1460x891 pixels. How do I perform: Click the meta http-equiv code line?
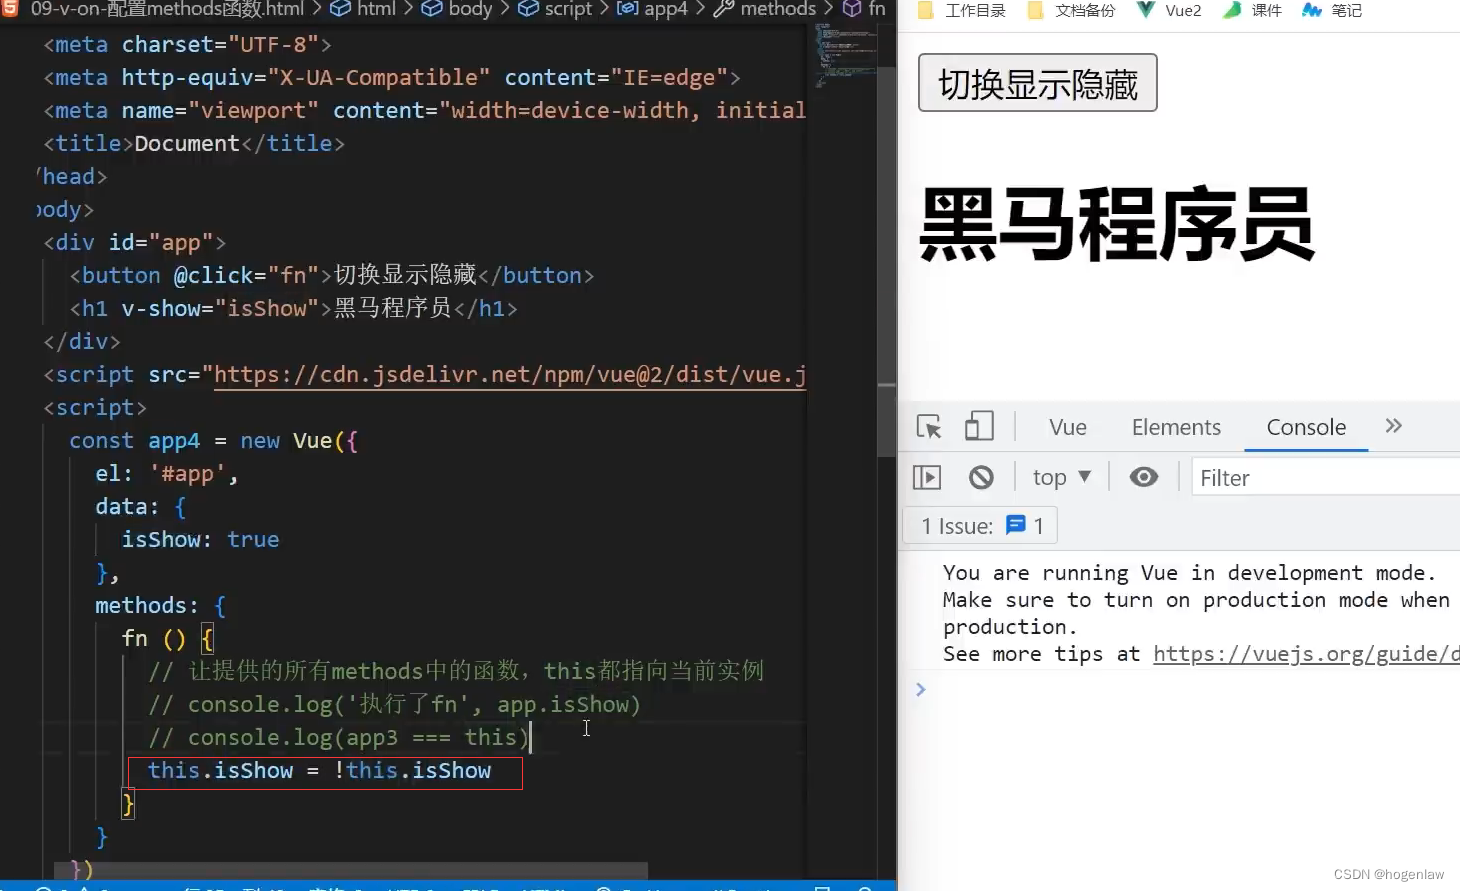(392, 78)
